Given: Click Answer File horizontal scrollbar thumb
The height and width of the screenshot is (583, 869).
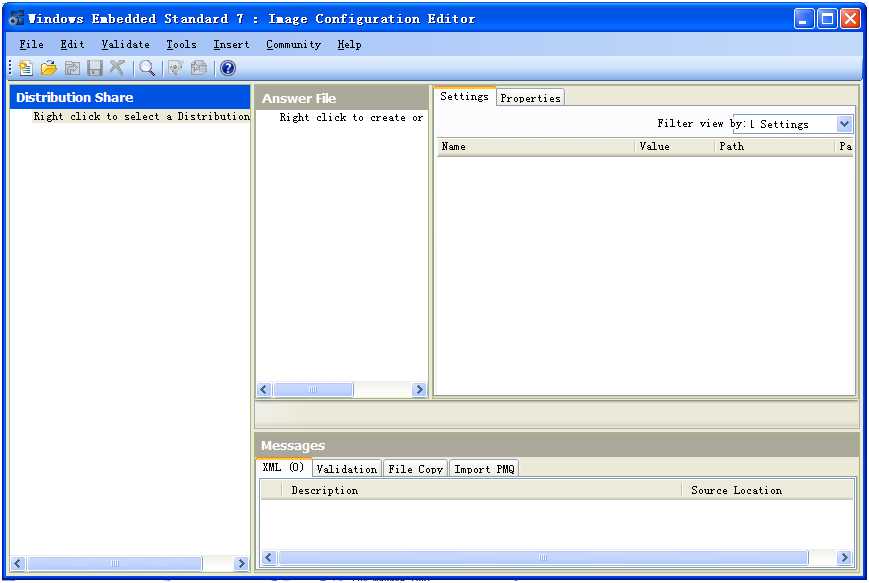Looking at the screenshot, I should click(313, 390).
